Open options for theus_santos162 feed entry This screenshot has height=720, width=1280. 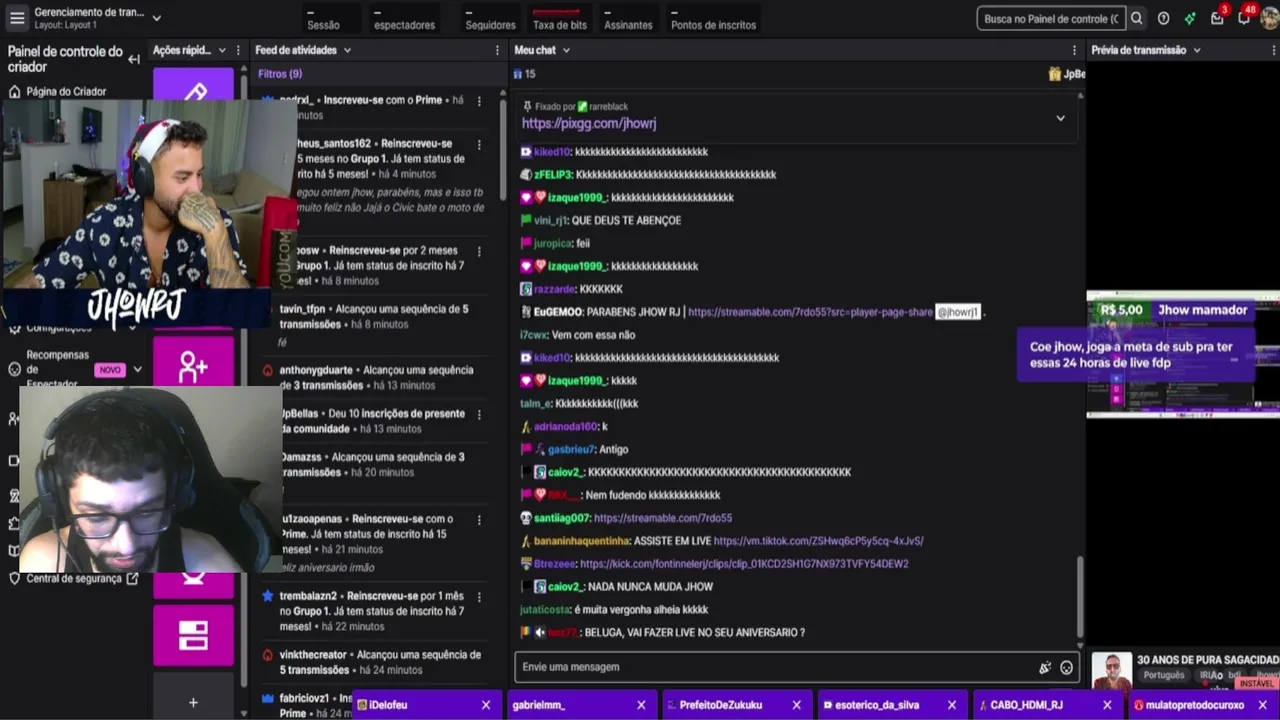point(479,144)
